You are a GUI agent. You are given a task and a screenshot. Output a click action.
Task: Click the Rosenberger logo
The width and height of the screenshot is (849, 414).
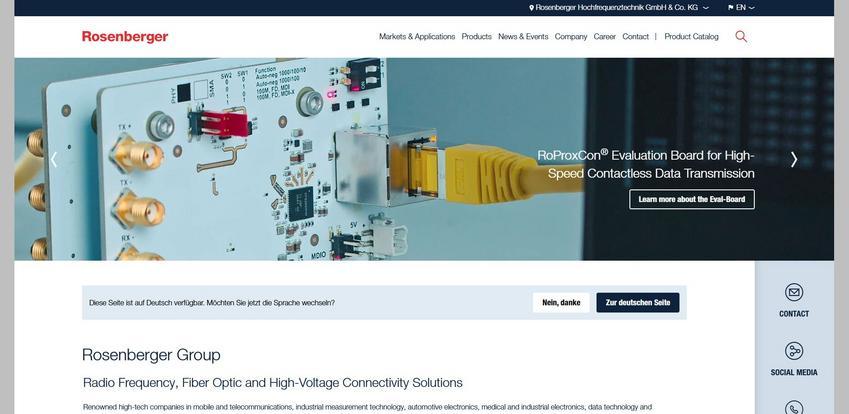(x=125, y=37)
